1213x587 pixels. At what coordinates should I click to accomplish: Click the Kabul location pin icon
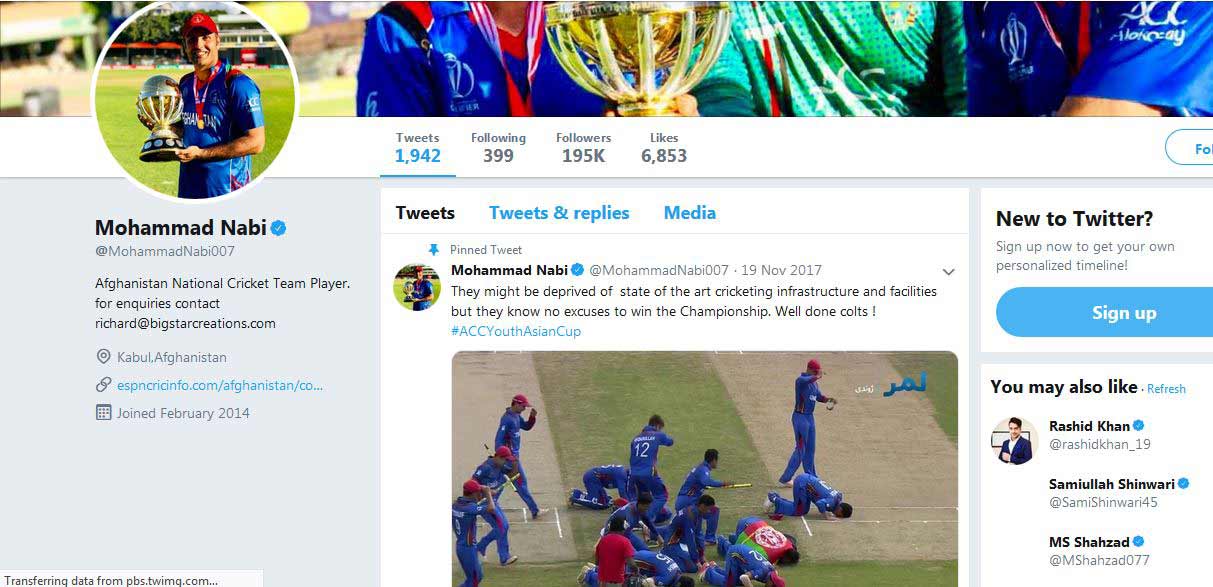tap(103, 357)
